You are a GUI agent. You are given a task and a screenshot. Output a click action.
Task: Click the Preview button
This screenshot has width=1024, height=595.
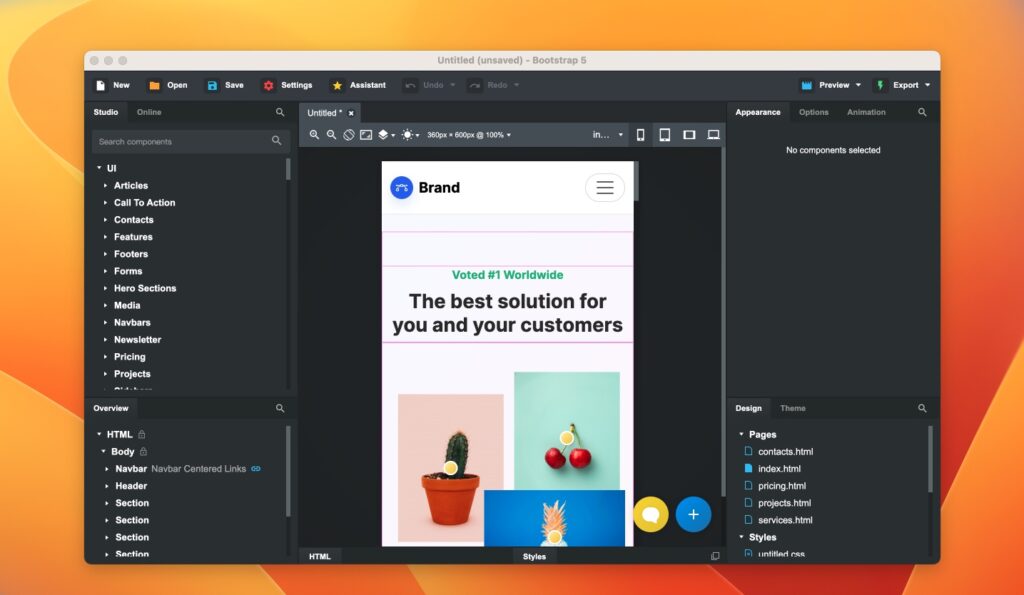(x=827, y=85)
